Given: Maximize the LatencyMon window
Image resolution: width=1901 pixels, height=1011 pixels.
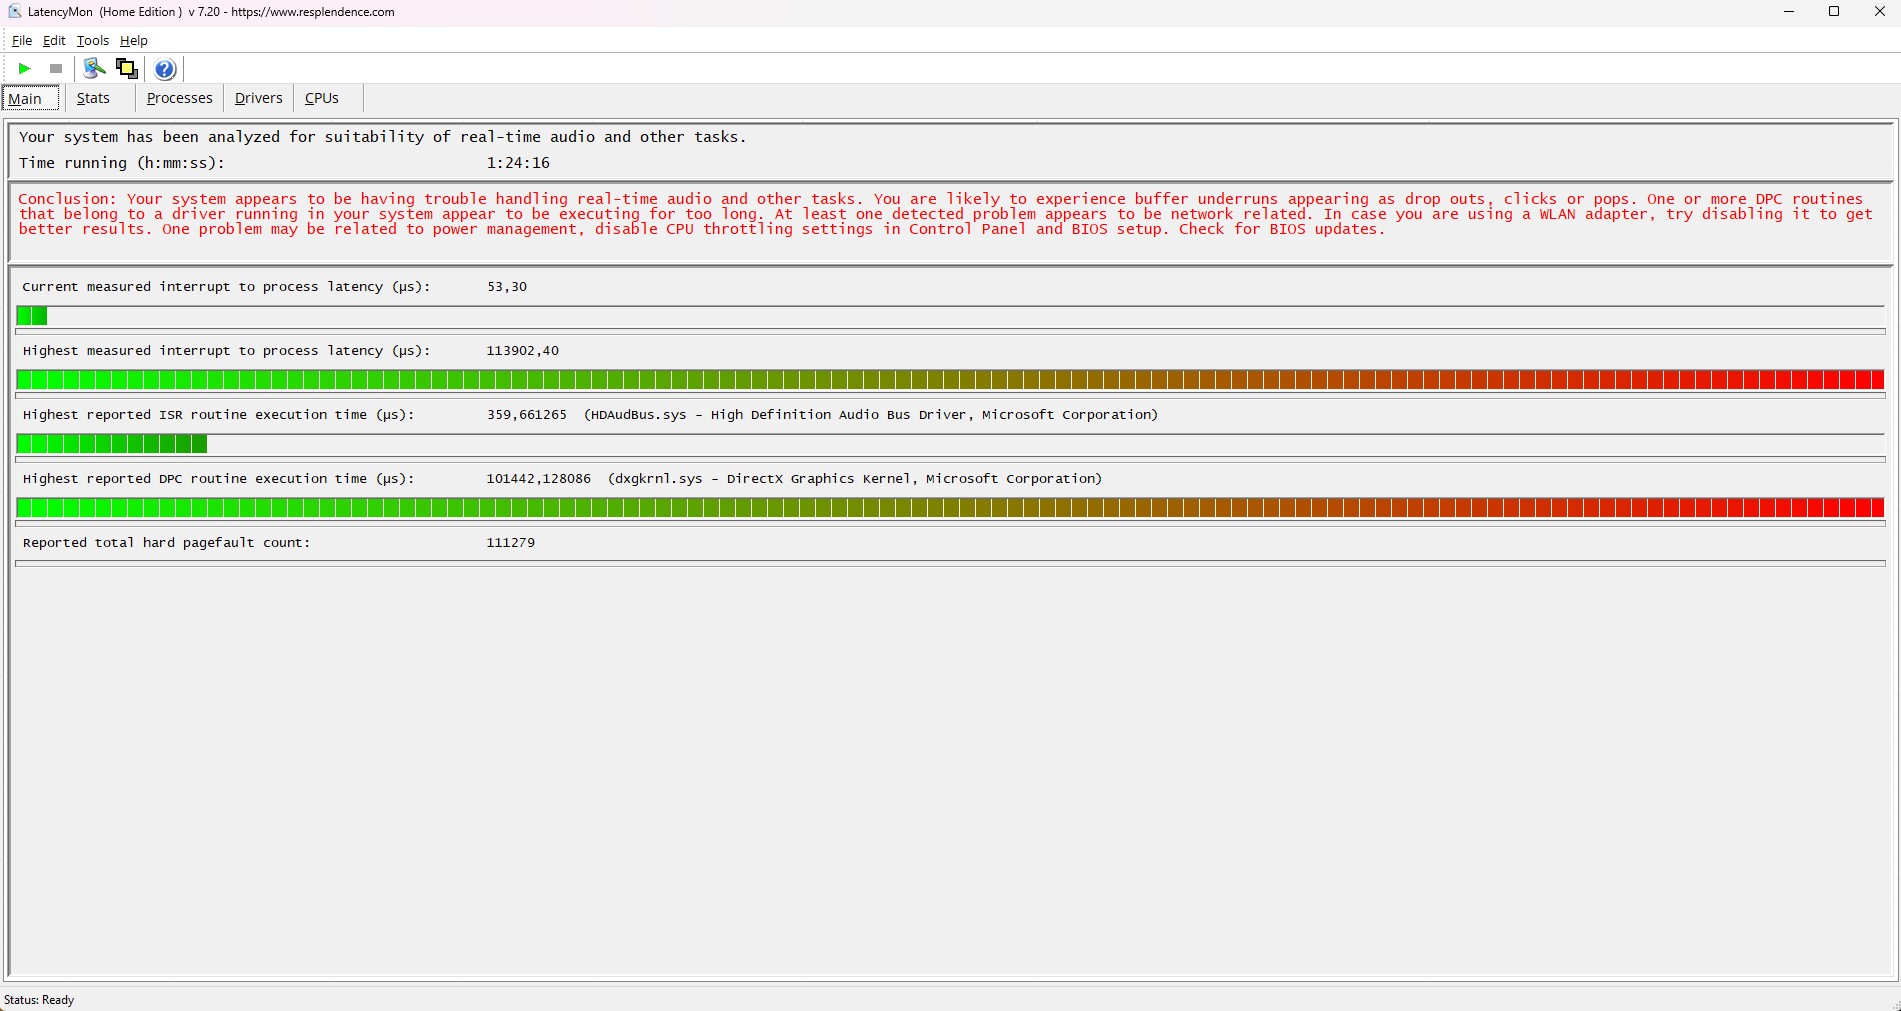Looking at the screenshot, I should point(1834,12).
